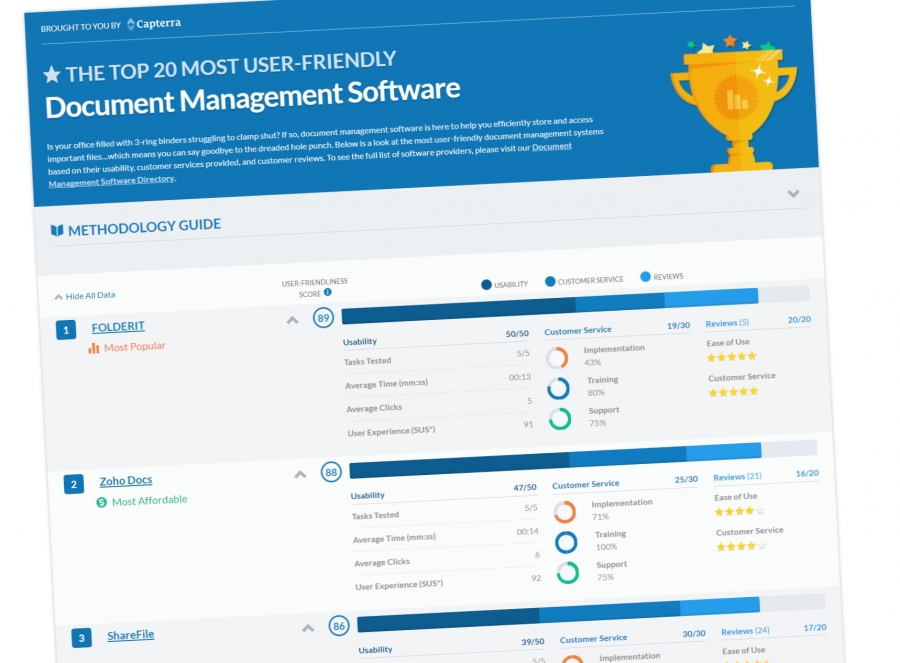900x663 pixels.
Task: Click Zoho Docs' Ease of Use star rating
Action: [x=739, y=511]
